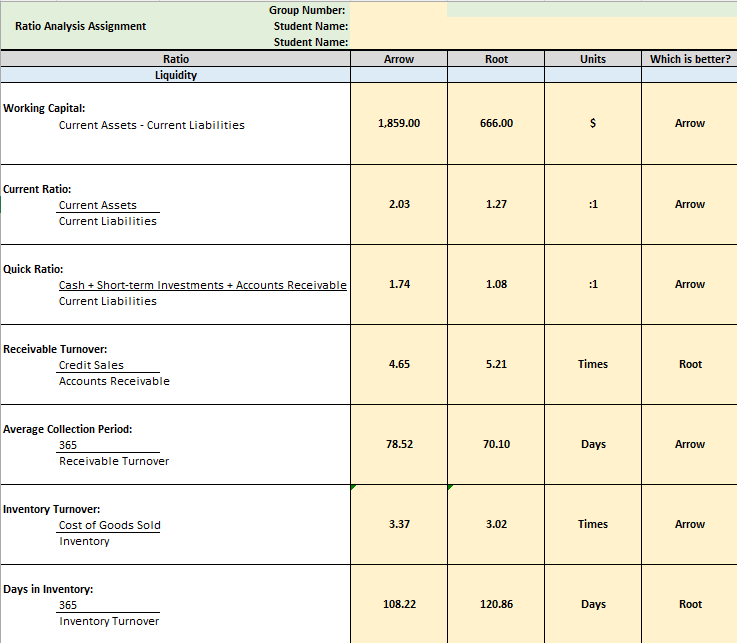Select the Quick Ratio label

(33, 269)
